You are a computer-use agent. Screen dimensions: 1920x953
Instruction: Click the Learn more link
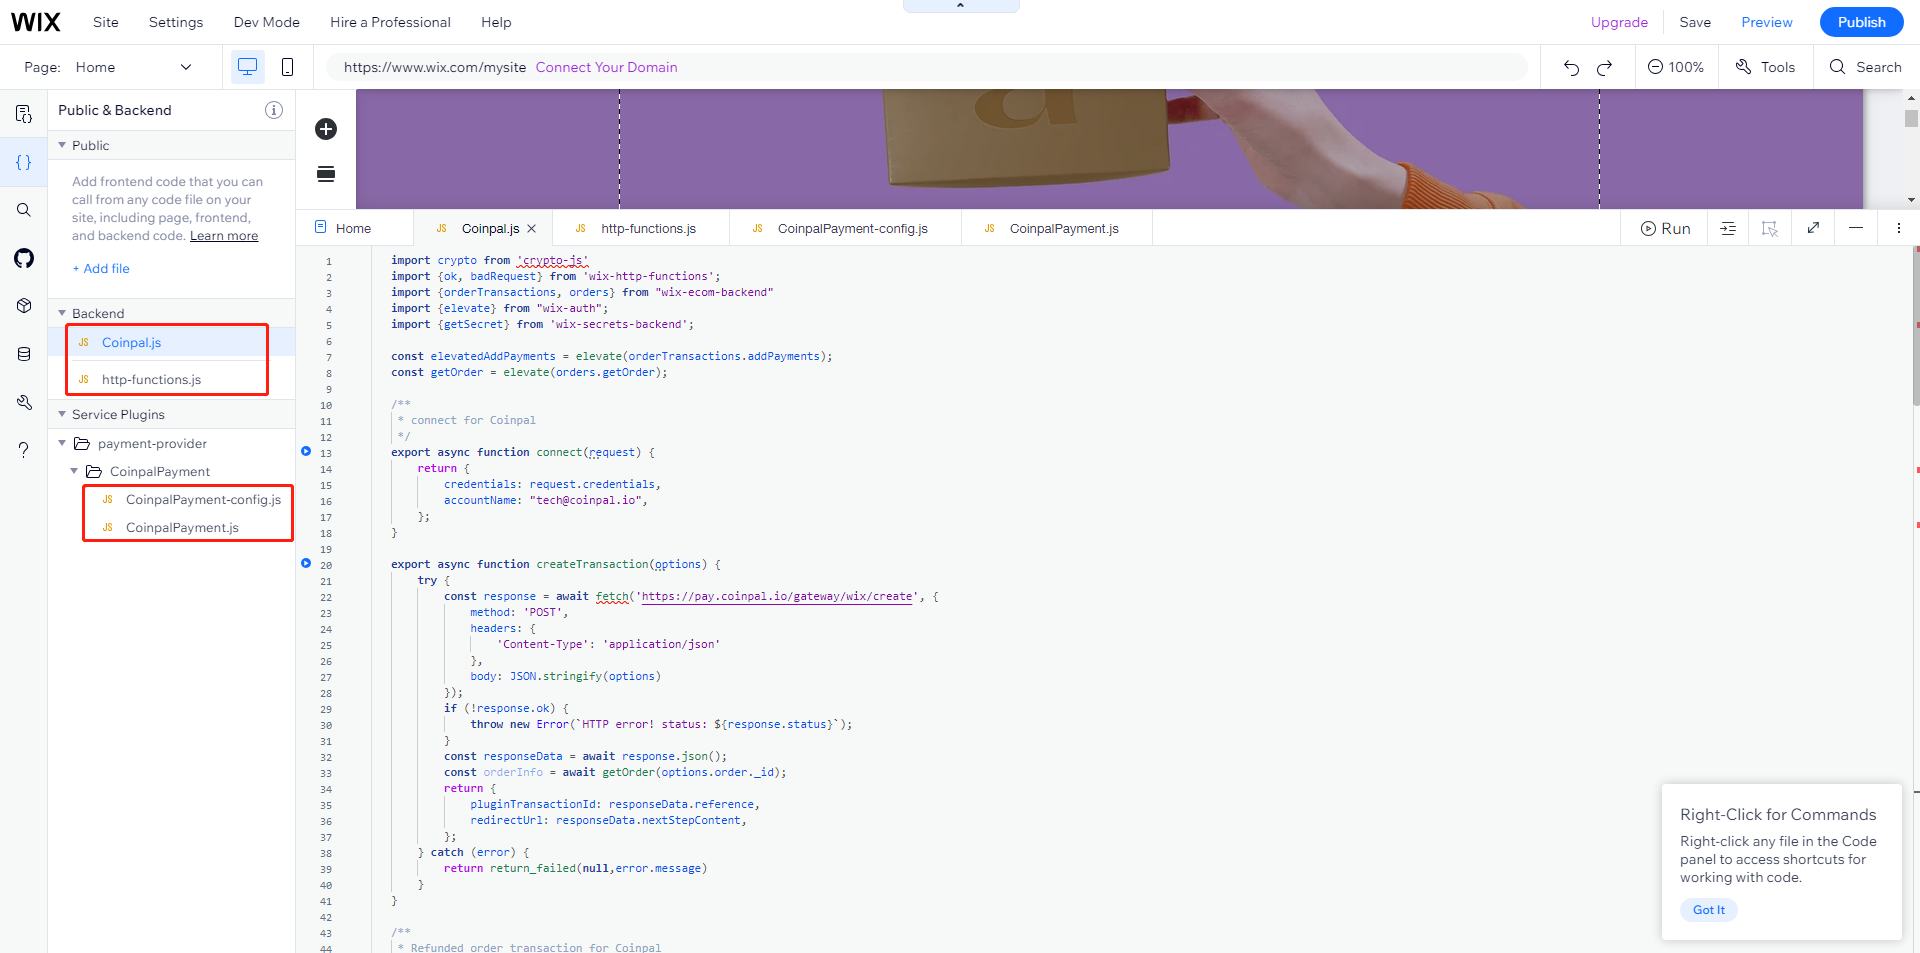(224, 236)
